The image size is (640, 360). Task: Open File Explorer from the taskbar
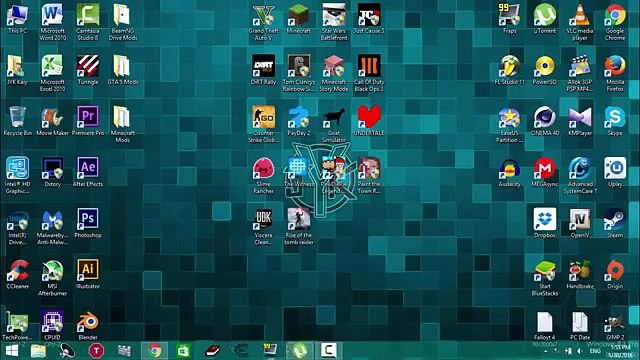[38, 351]
